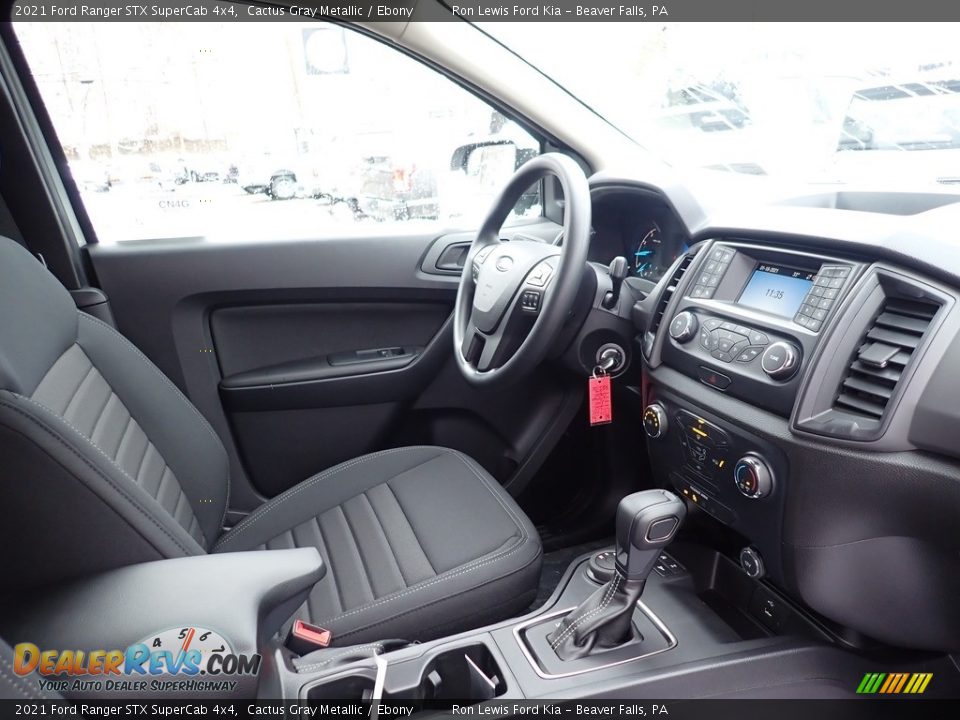
Task: Tap the infotainment screen showing 11:35
Action: [x=774, y=292]
